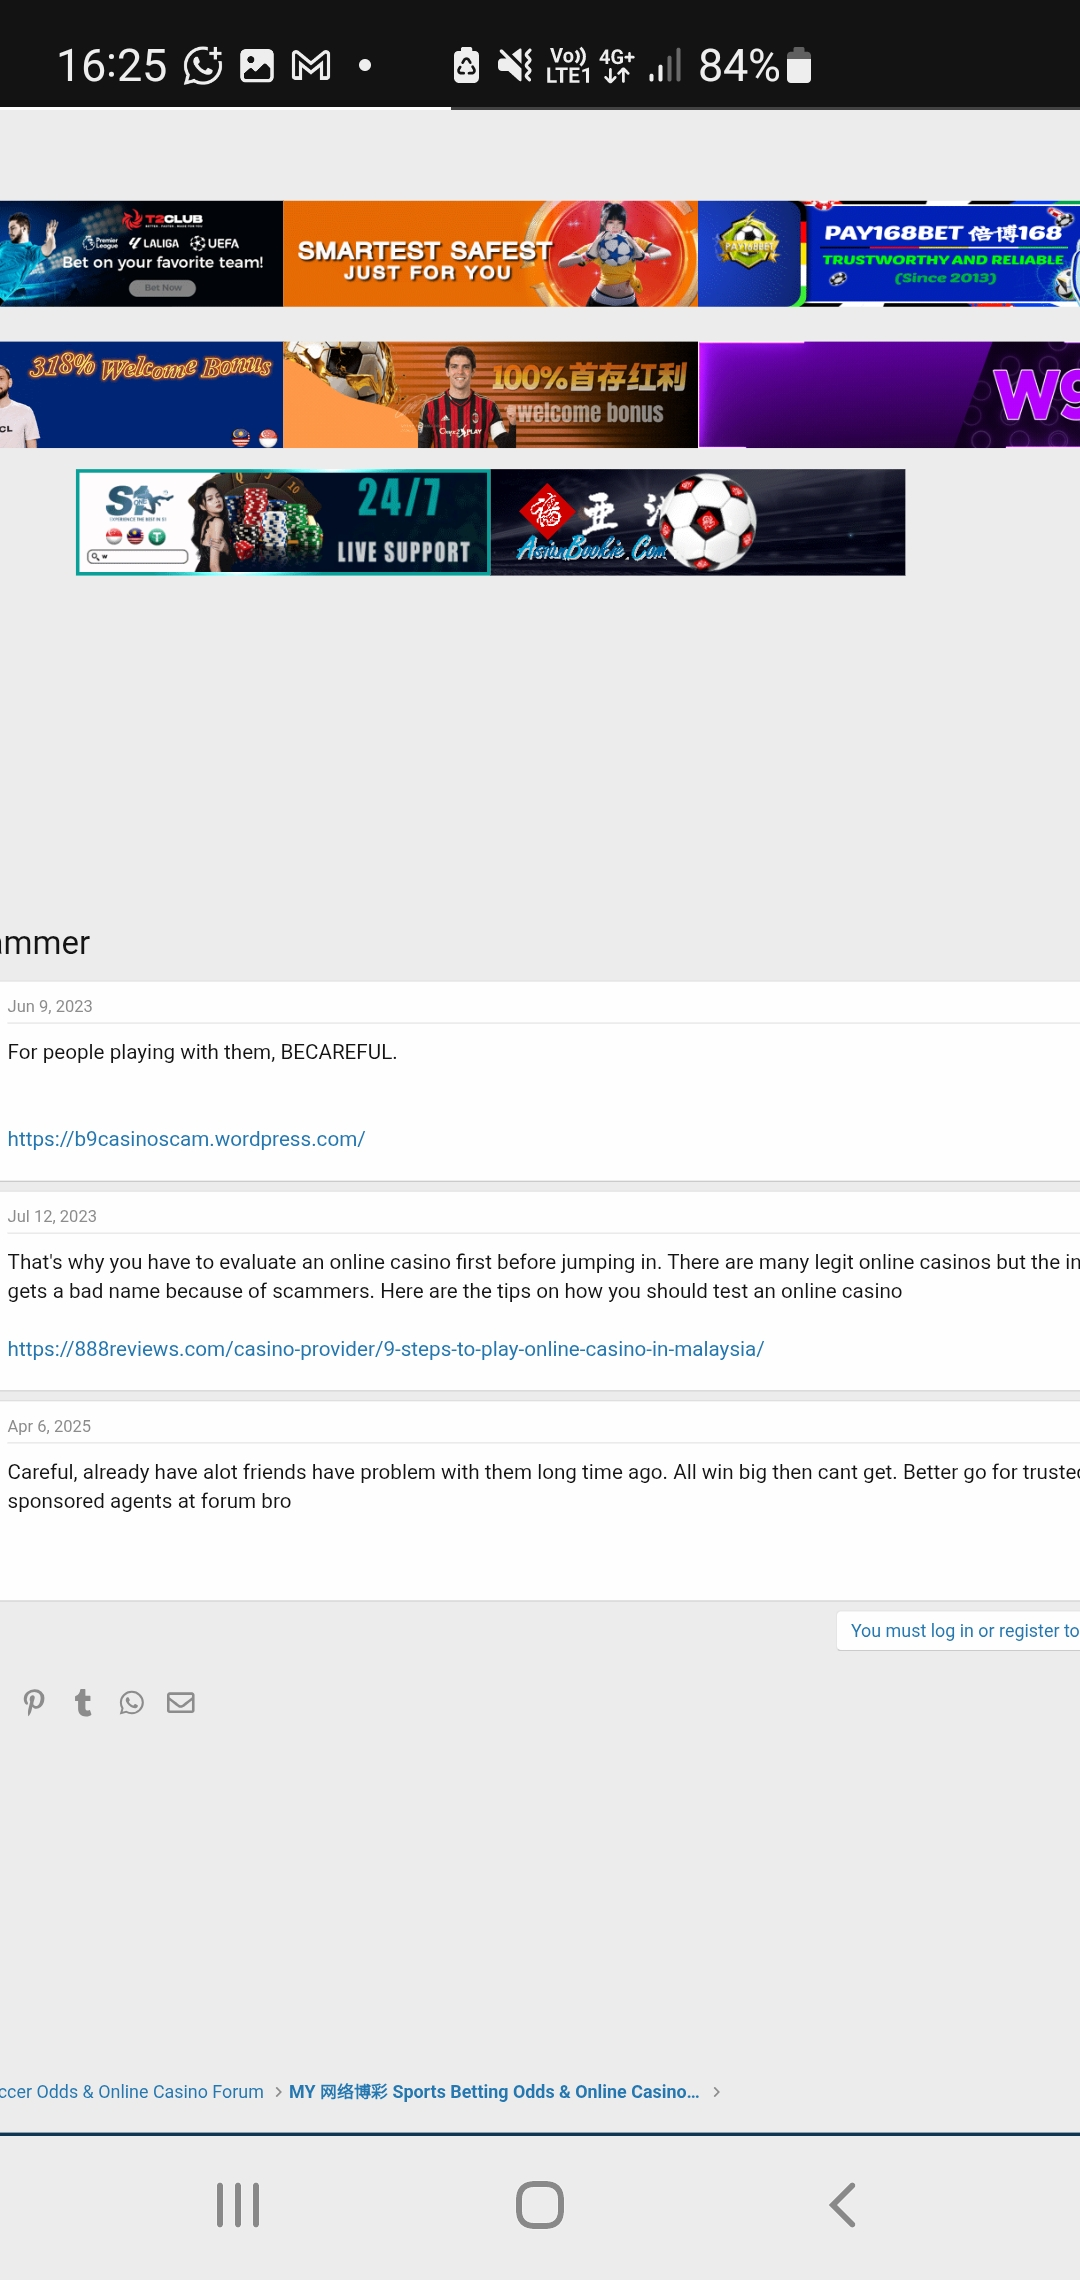
Task: Share thread via WhatsApp icon
Action: 132,1702
